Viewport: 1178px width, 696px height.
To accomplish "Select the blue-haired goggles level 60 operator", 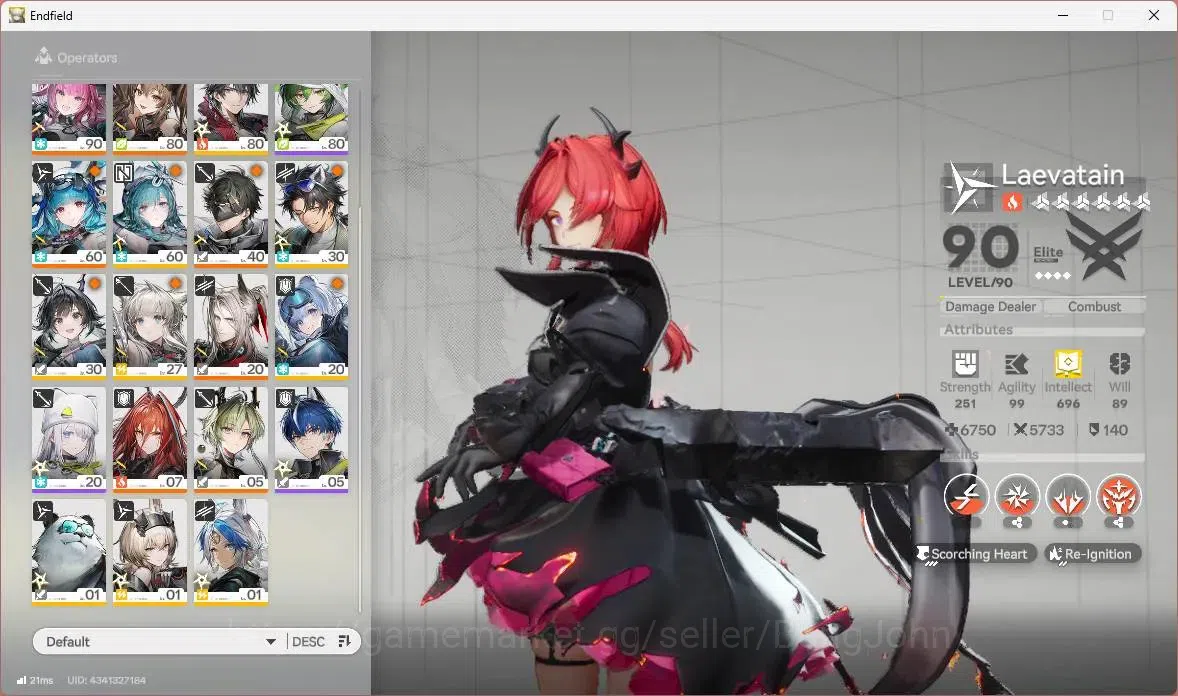I will pyautogui.click(x=68, y=214).
